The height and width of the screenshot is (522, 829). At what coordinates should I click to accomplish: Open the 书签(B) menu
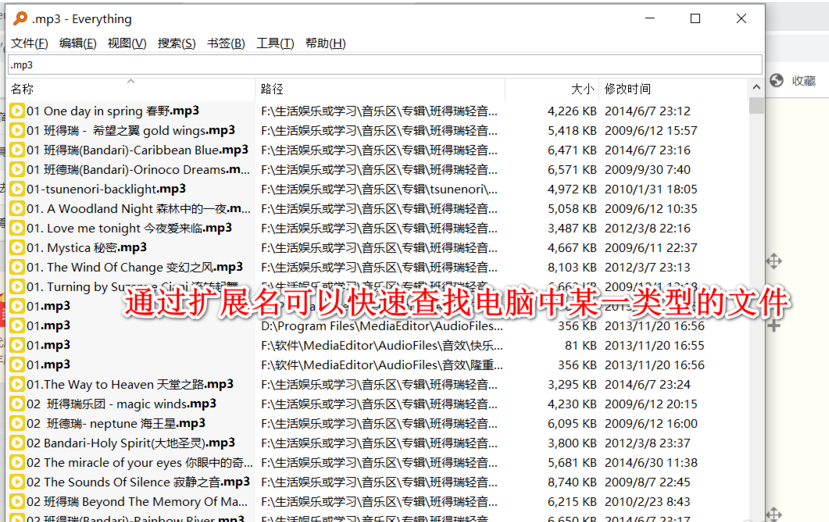point(226,43)
